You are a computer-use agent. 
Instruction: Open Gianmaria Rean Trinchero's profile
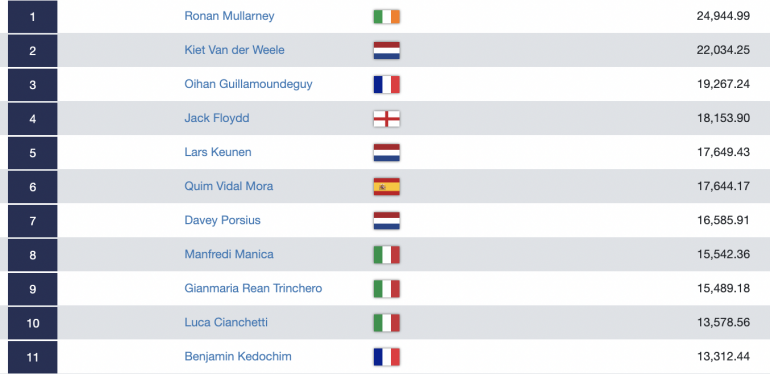(x=253, y=288)
